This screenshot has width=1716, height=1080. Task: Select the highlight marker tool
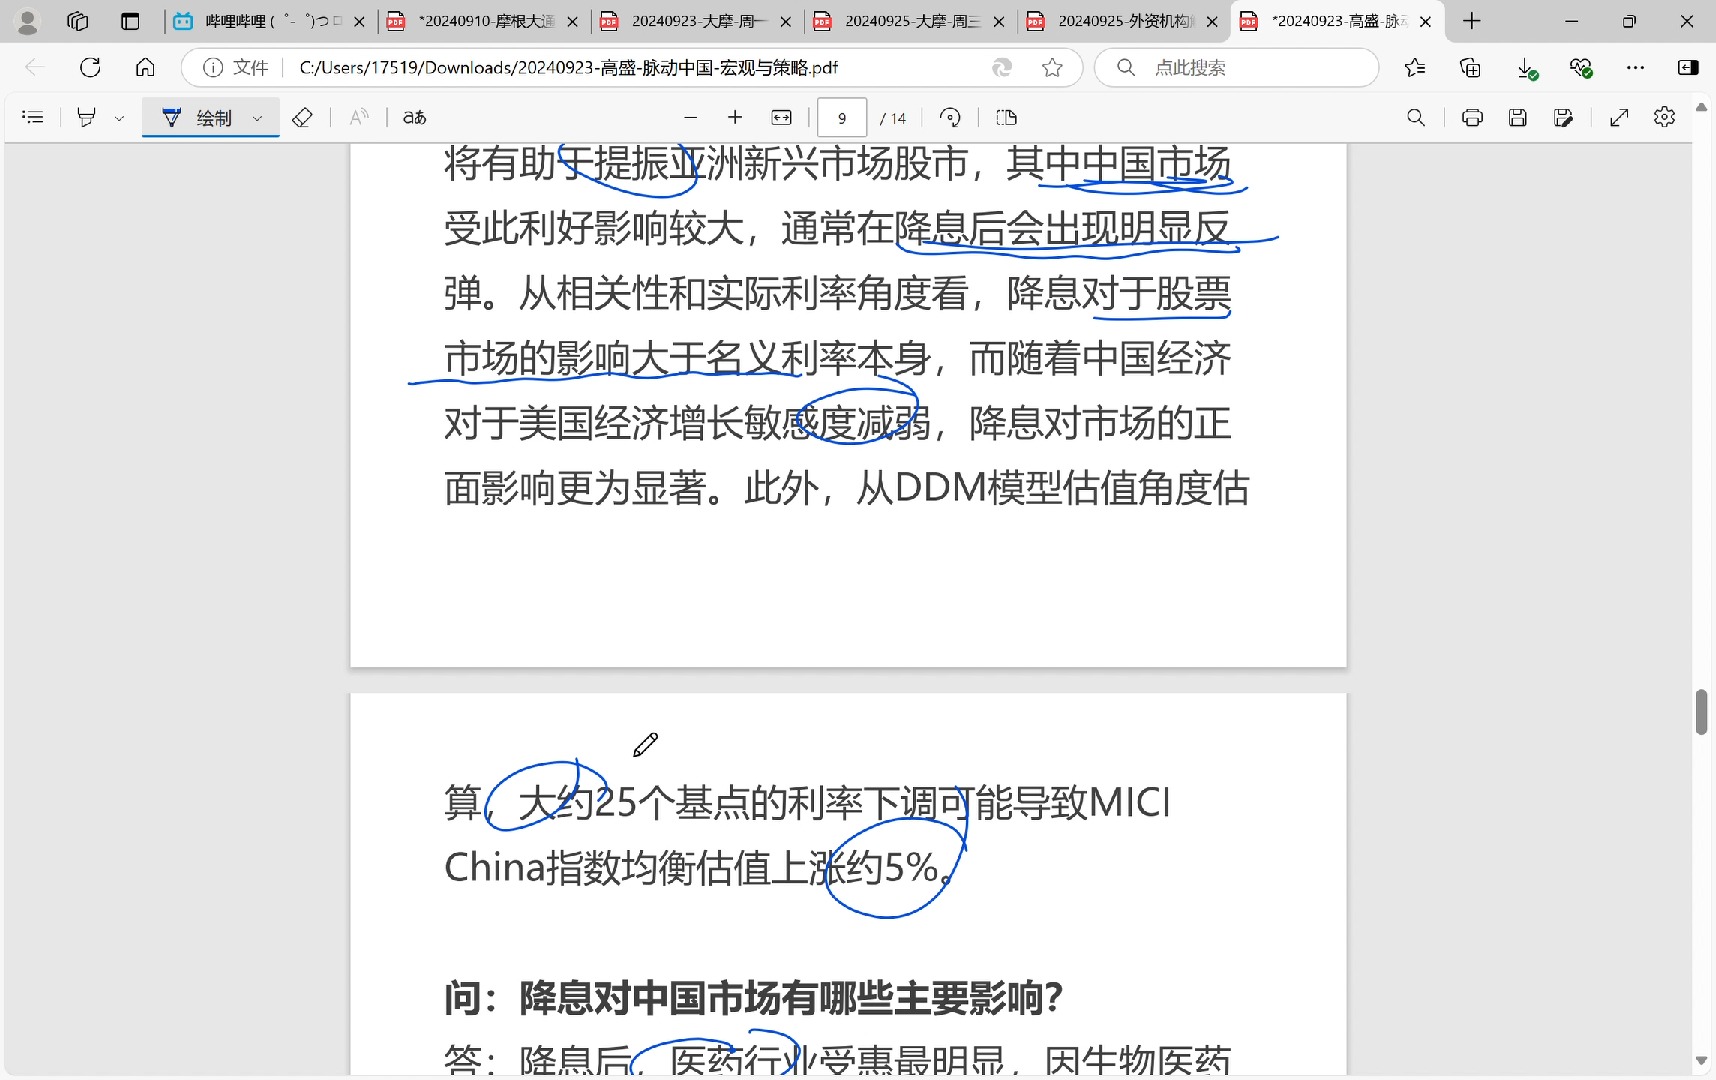tap(87, 118)
